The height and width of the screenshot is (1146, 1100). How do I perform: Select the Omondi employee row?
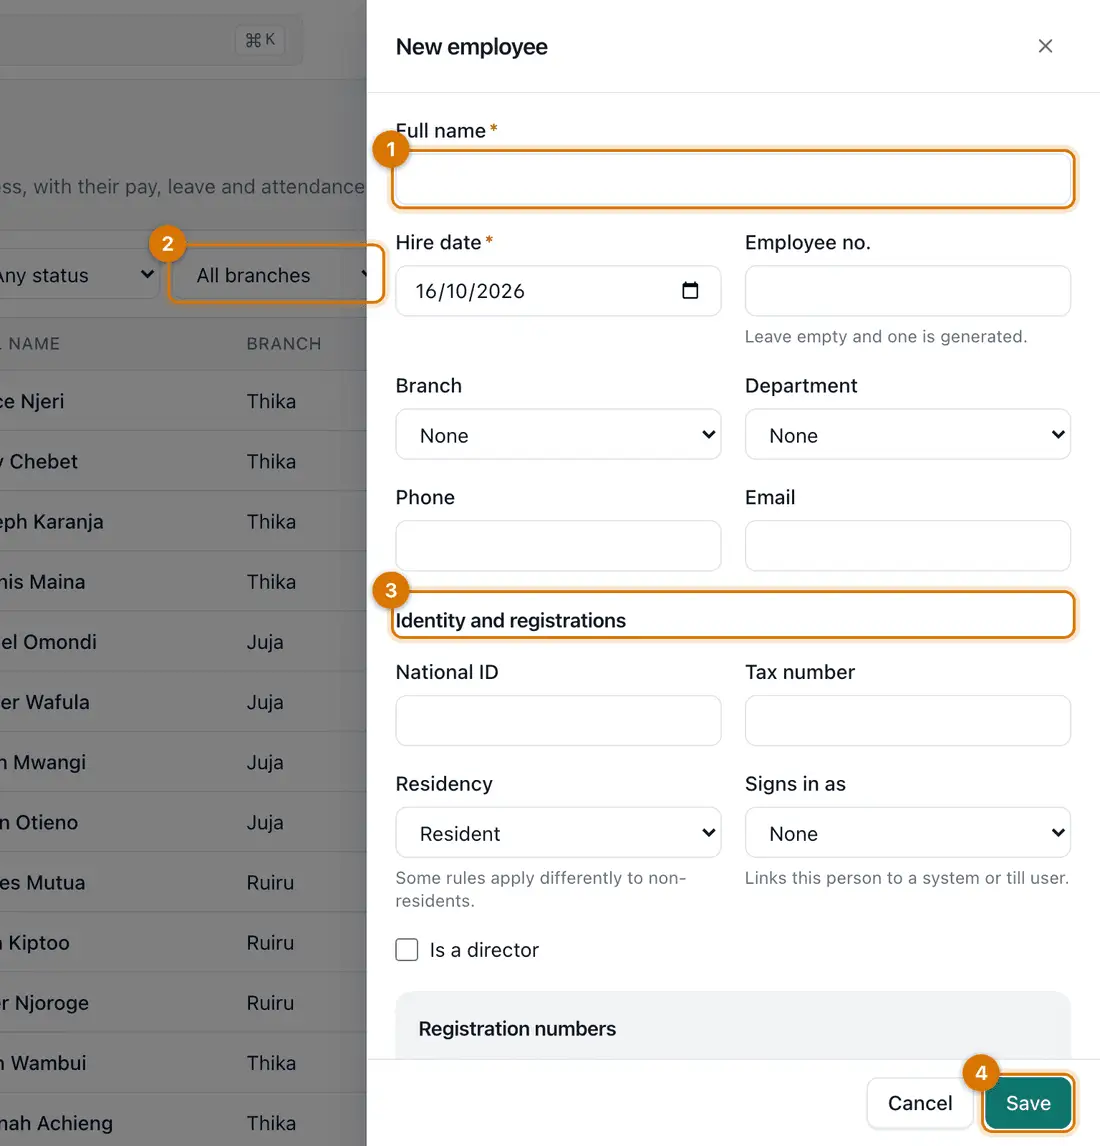[183, 641]
